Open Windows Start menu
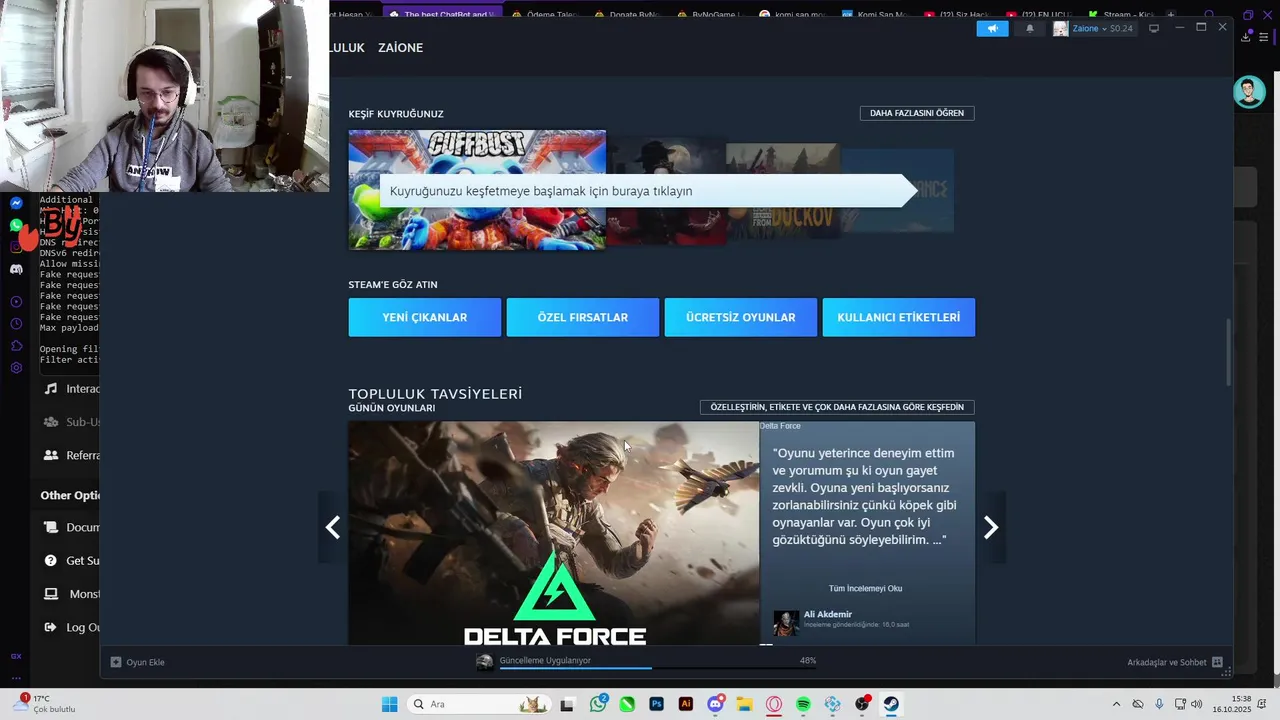 pyautogui.click(x=389, y=704)
